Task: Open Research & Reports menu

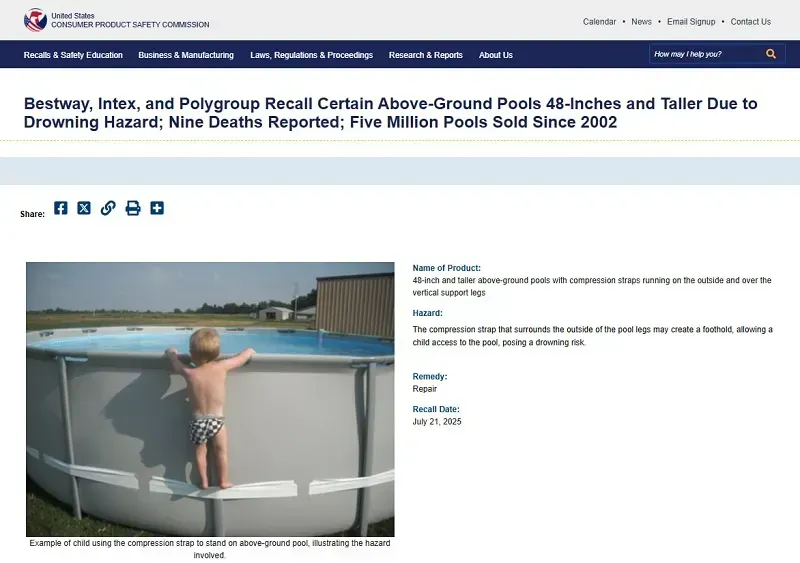Action: (426, 55)
